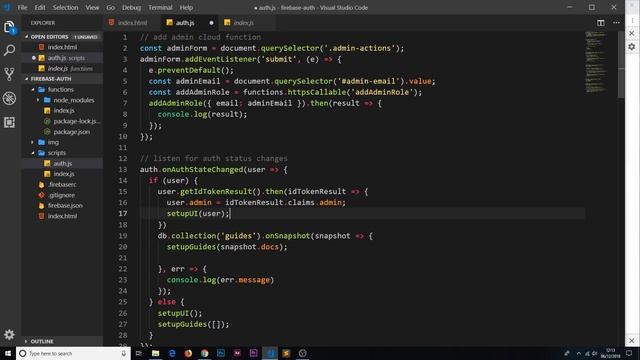
Task: Open the Extensions view in activity bar
Action: coord(9,122)
